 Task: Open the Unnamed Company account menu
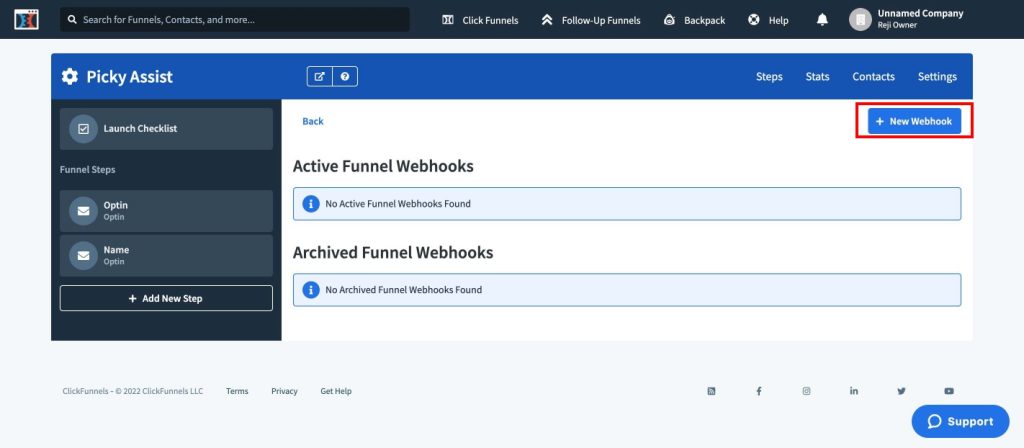pos(906,19)
